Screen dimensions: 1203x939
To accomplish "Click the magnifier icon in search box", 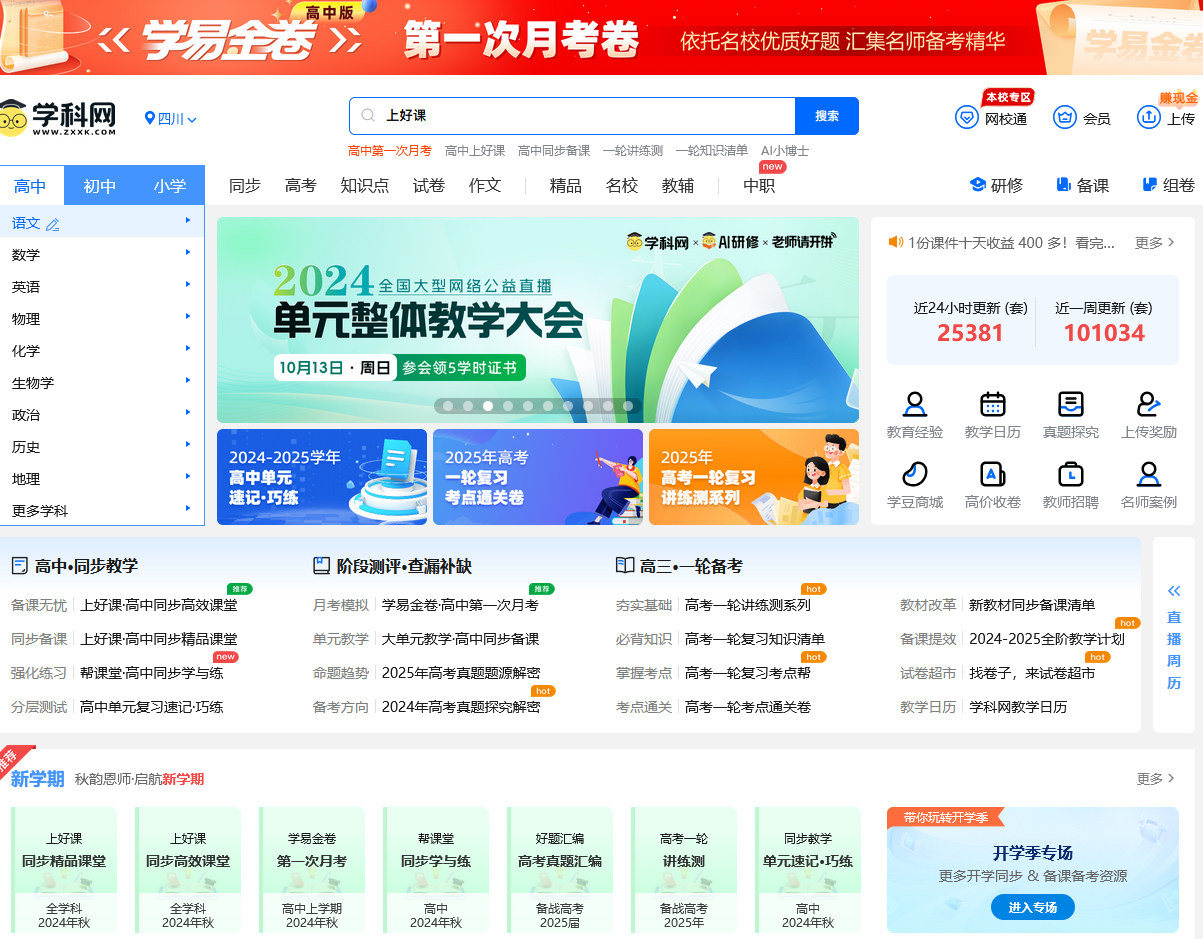I will click(x=368, y=116).
